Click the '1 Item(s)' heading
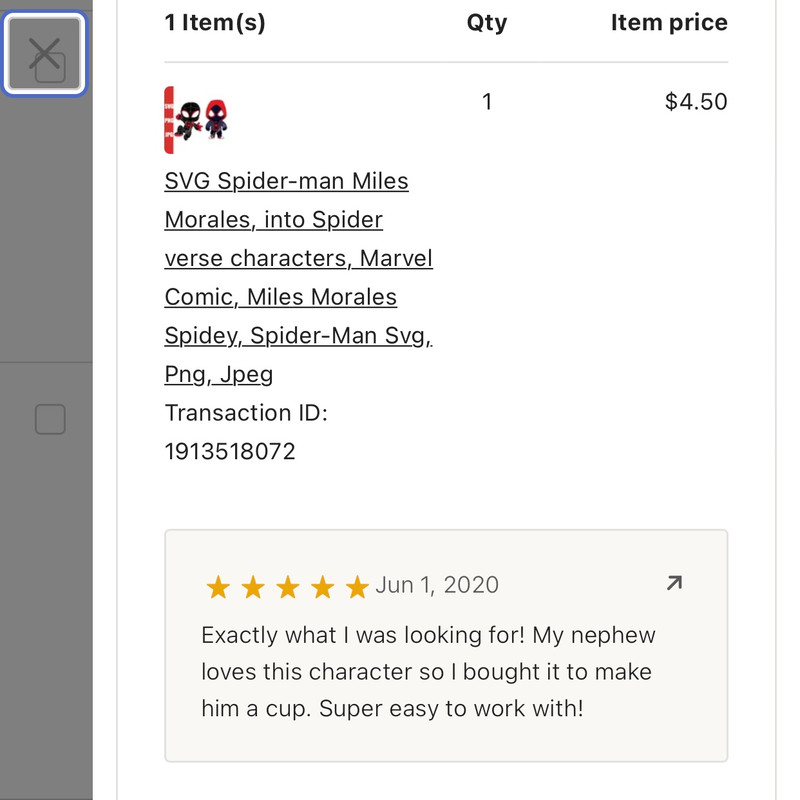Screen dimensions: 800x800 pos(215,23)
